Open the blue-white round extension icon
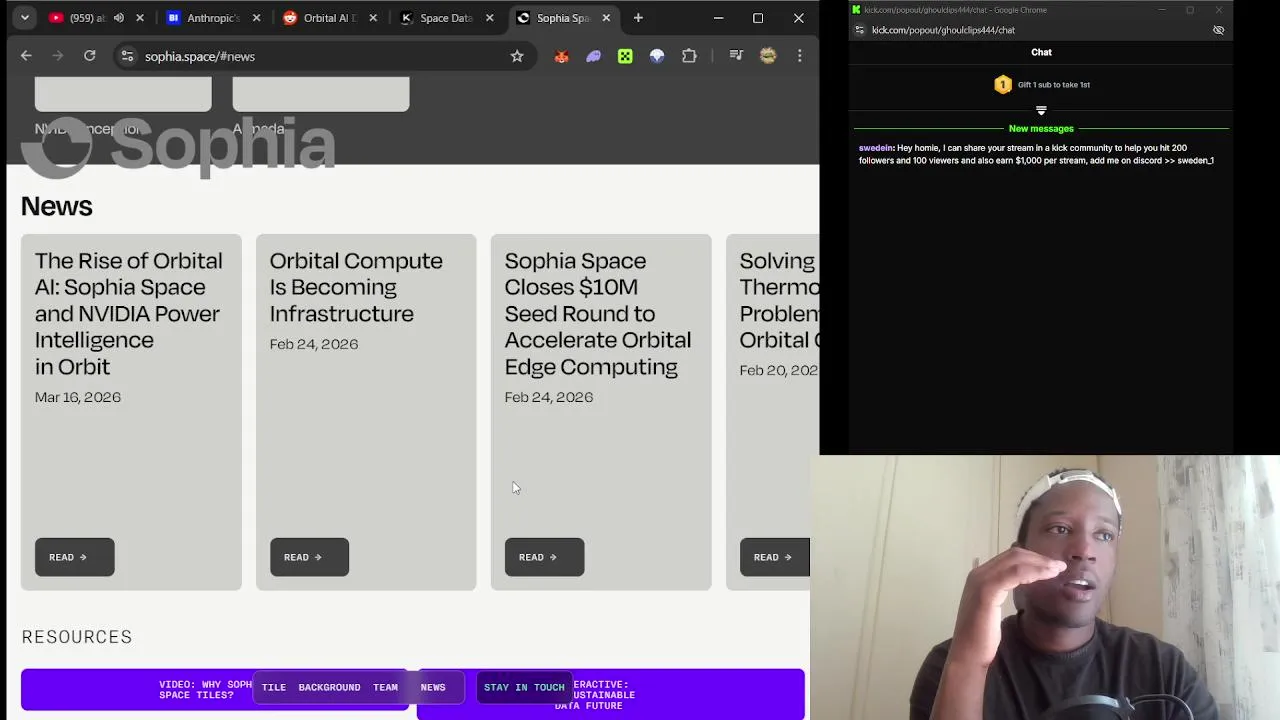The width and height of the screenshot is (1280, 720). [657, 56]
